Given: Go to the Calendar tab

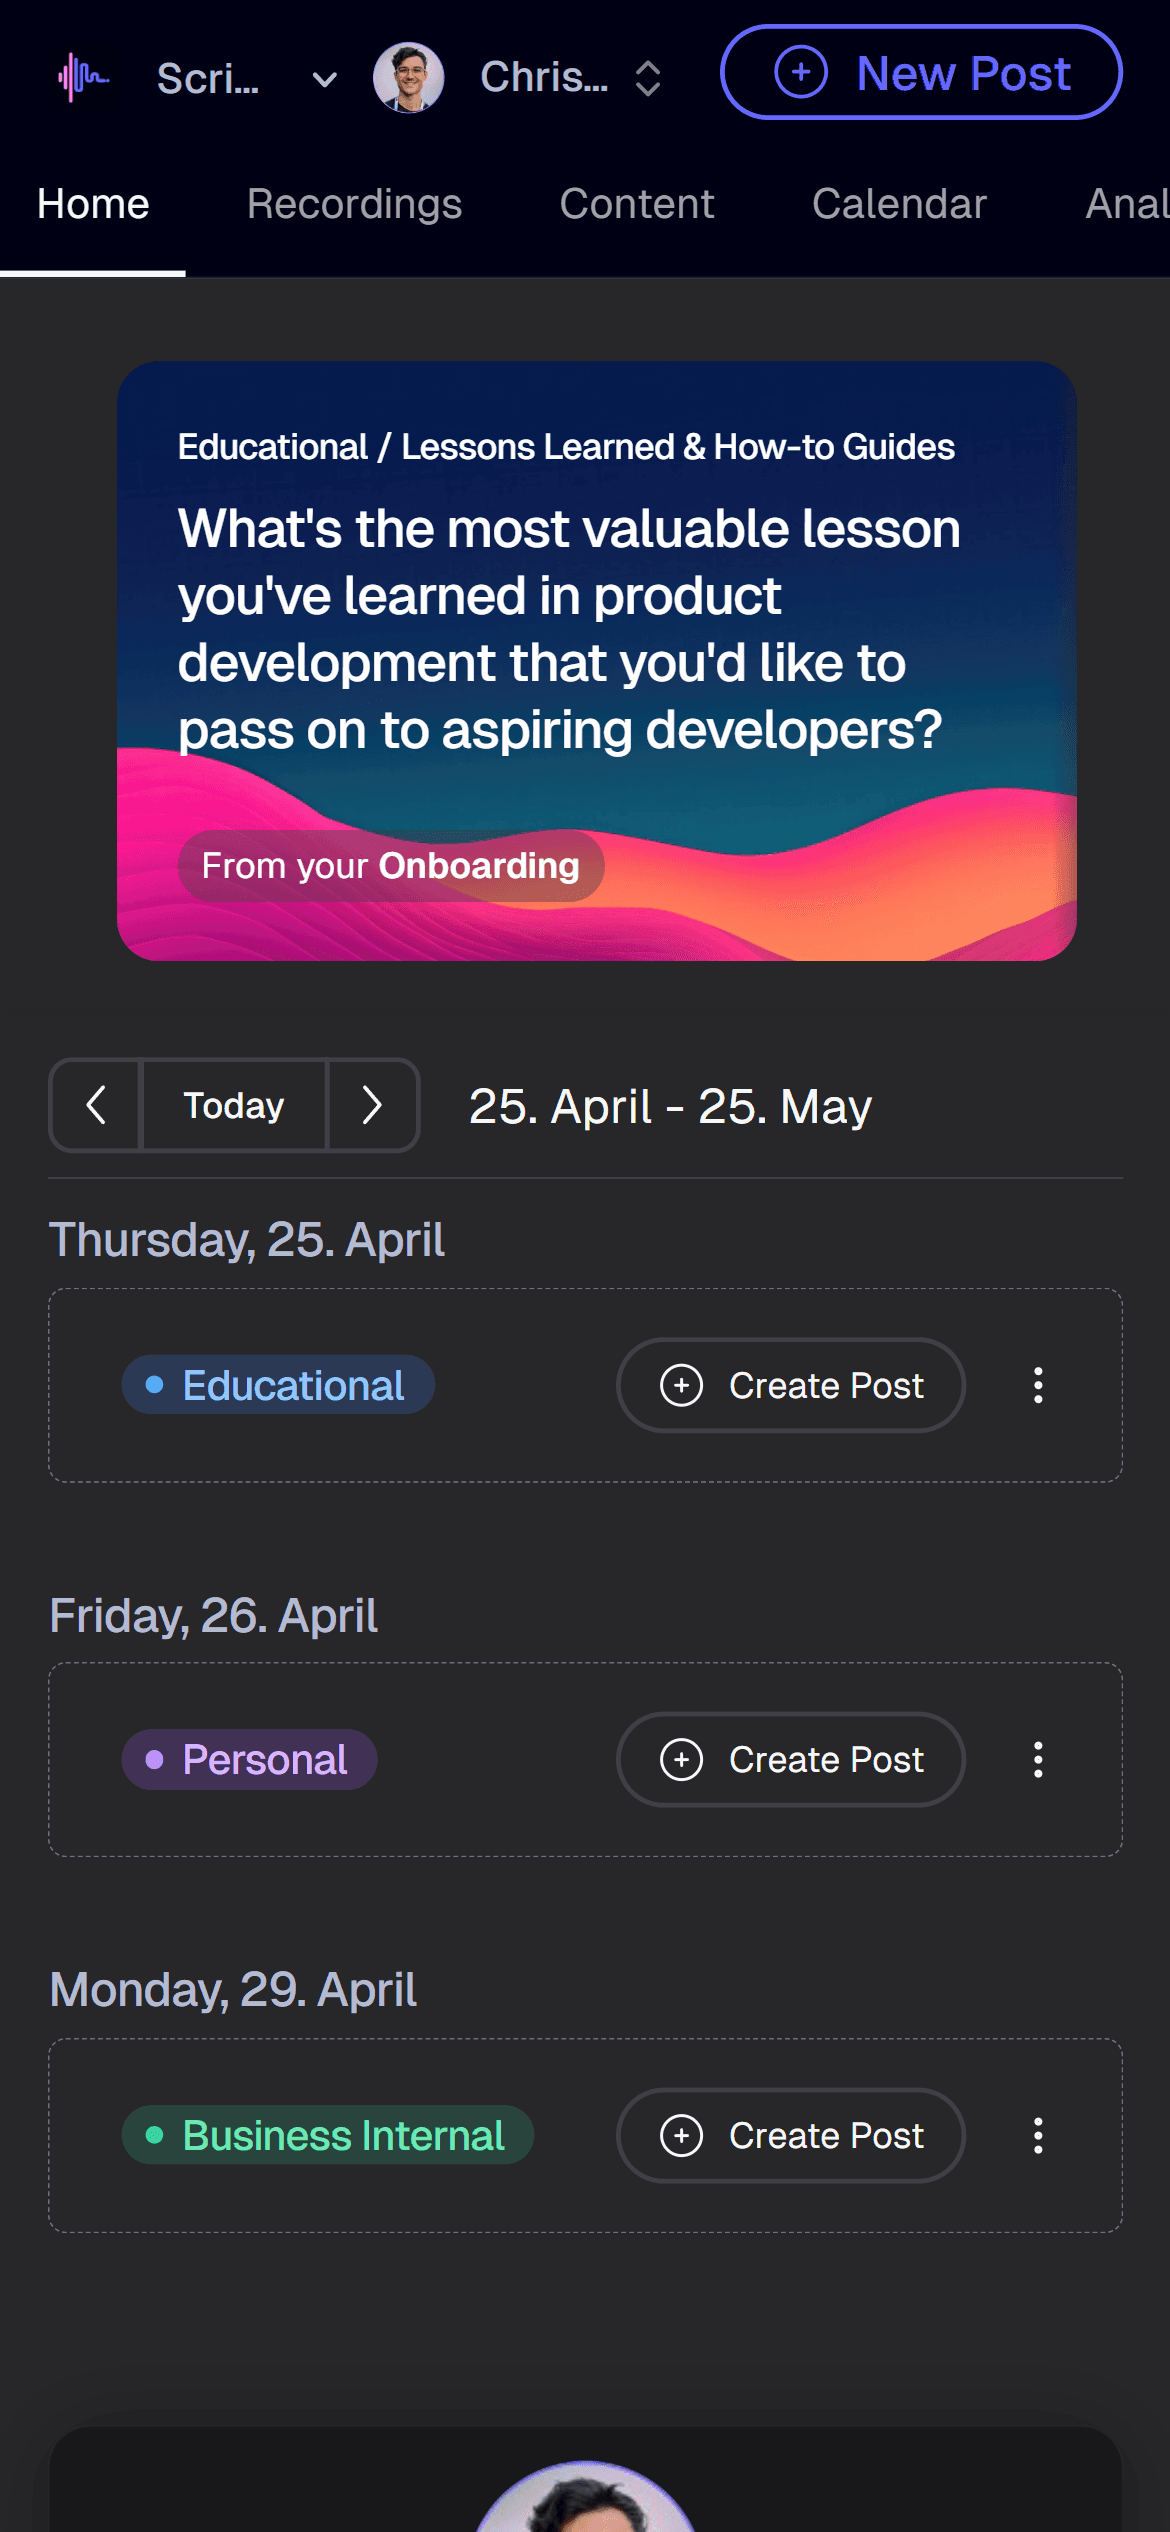Looking at the screenshot, I should (x=898, y=204).
